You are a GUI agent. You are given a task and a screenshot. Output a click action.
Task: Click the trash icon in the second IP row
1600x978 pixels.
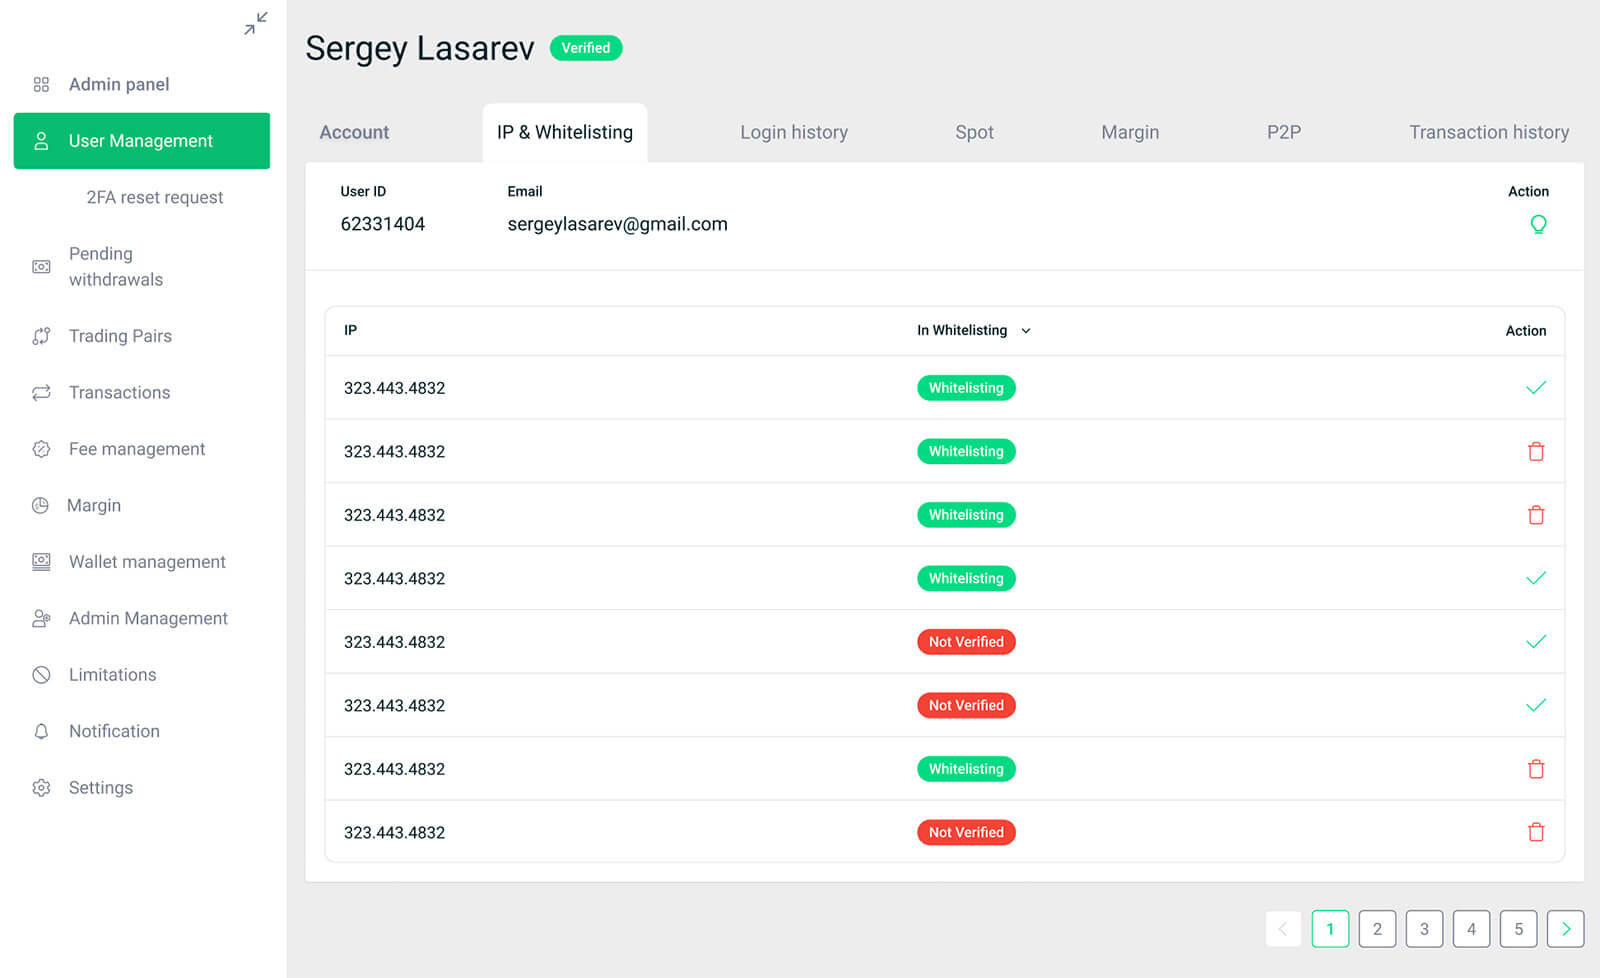pyautogui.click(x=1536, y=452)
